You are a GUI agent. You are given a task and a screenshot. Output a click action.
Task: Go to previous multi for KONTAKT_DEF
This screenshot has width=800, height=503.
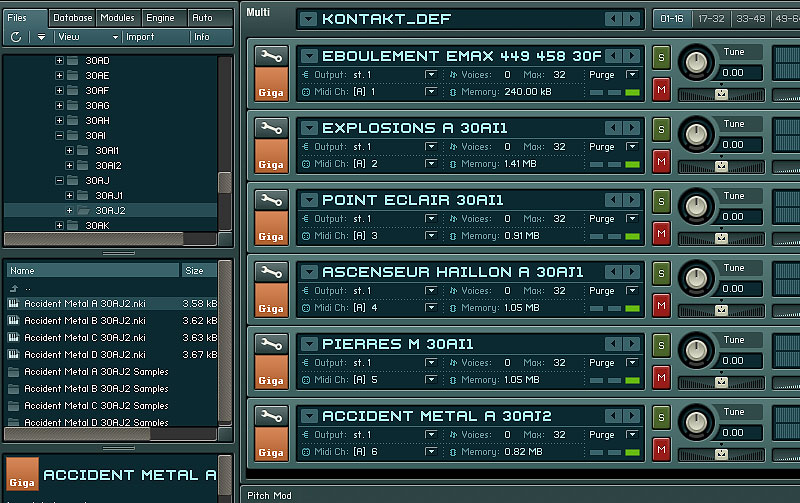tap(613, 19)
